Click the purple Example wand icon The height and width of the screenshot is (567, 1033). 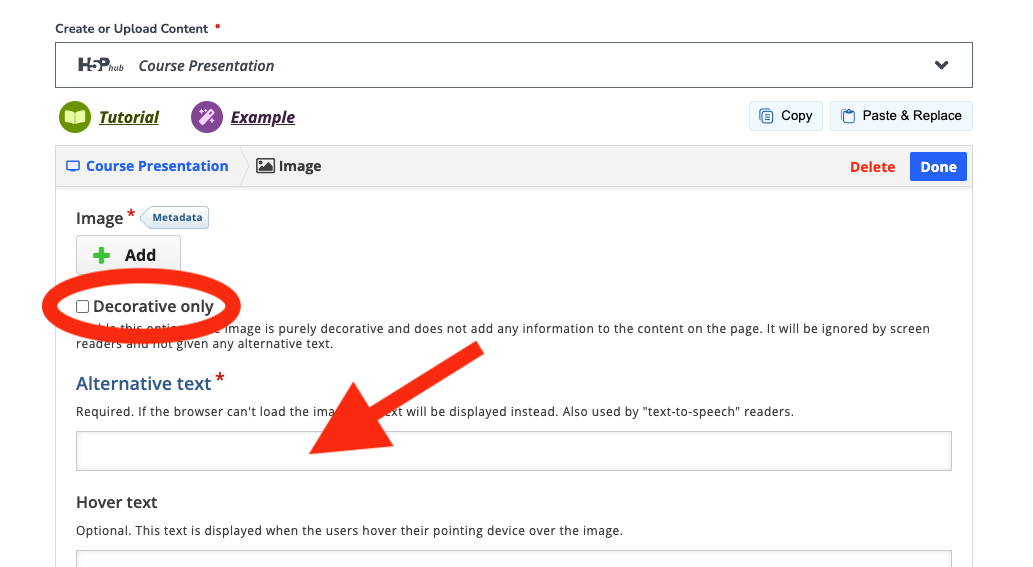coord(207,117)
